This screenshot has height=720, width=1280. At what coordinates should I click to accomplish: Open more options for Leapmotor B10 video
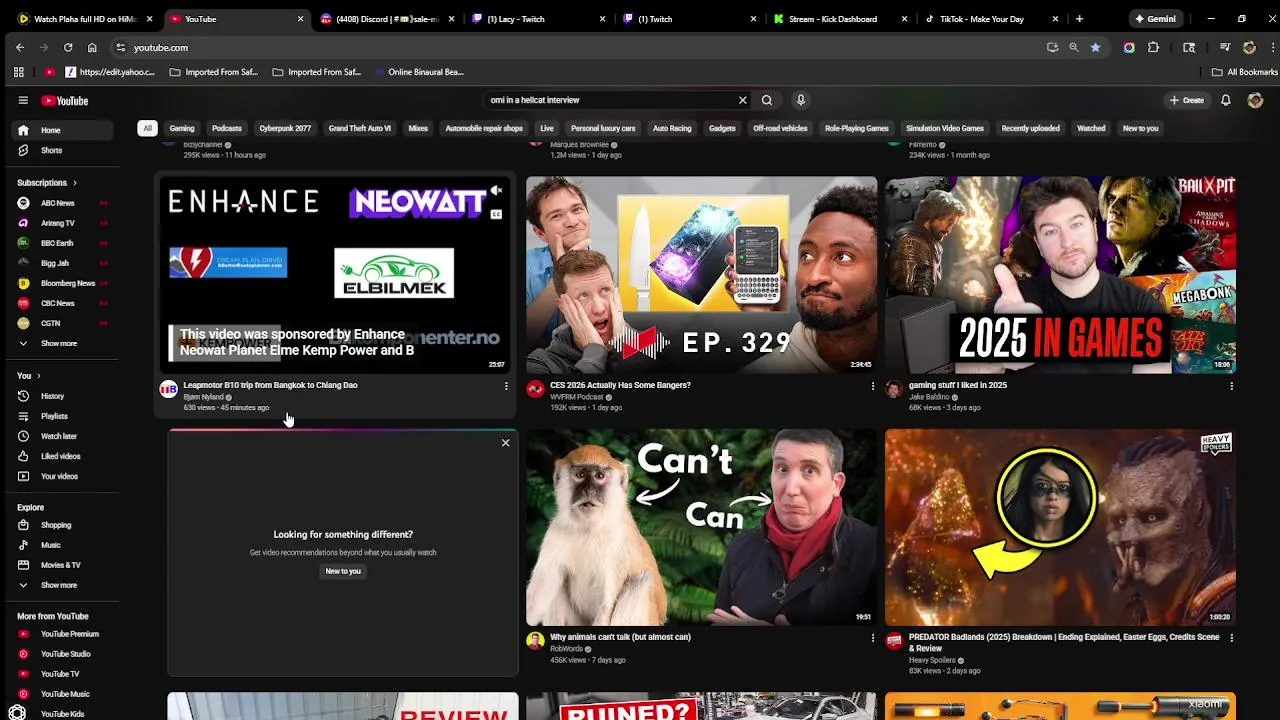506,386
